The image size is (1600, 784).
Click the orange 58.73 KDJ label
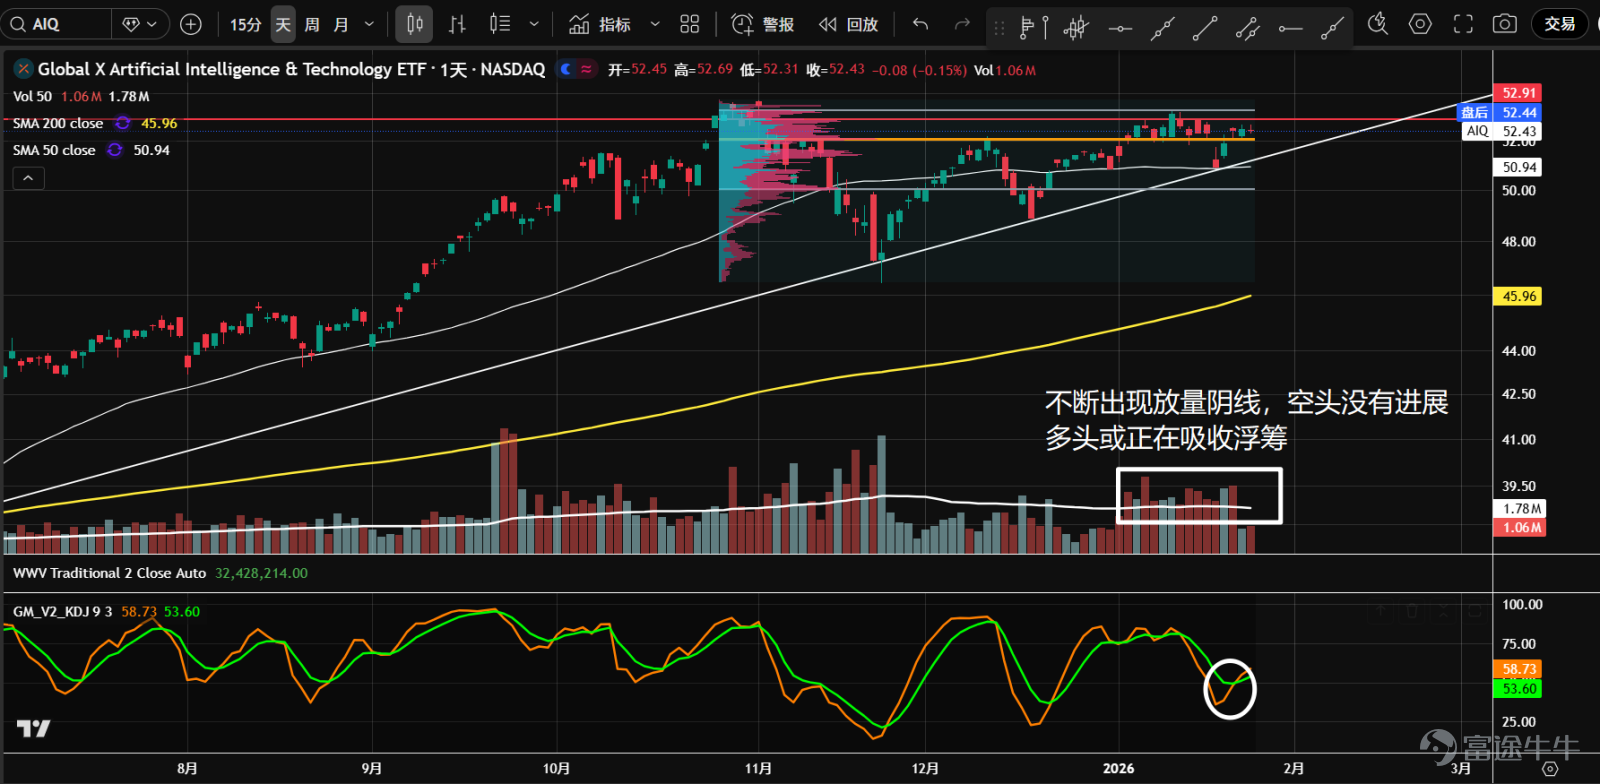point(1518,669)
